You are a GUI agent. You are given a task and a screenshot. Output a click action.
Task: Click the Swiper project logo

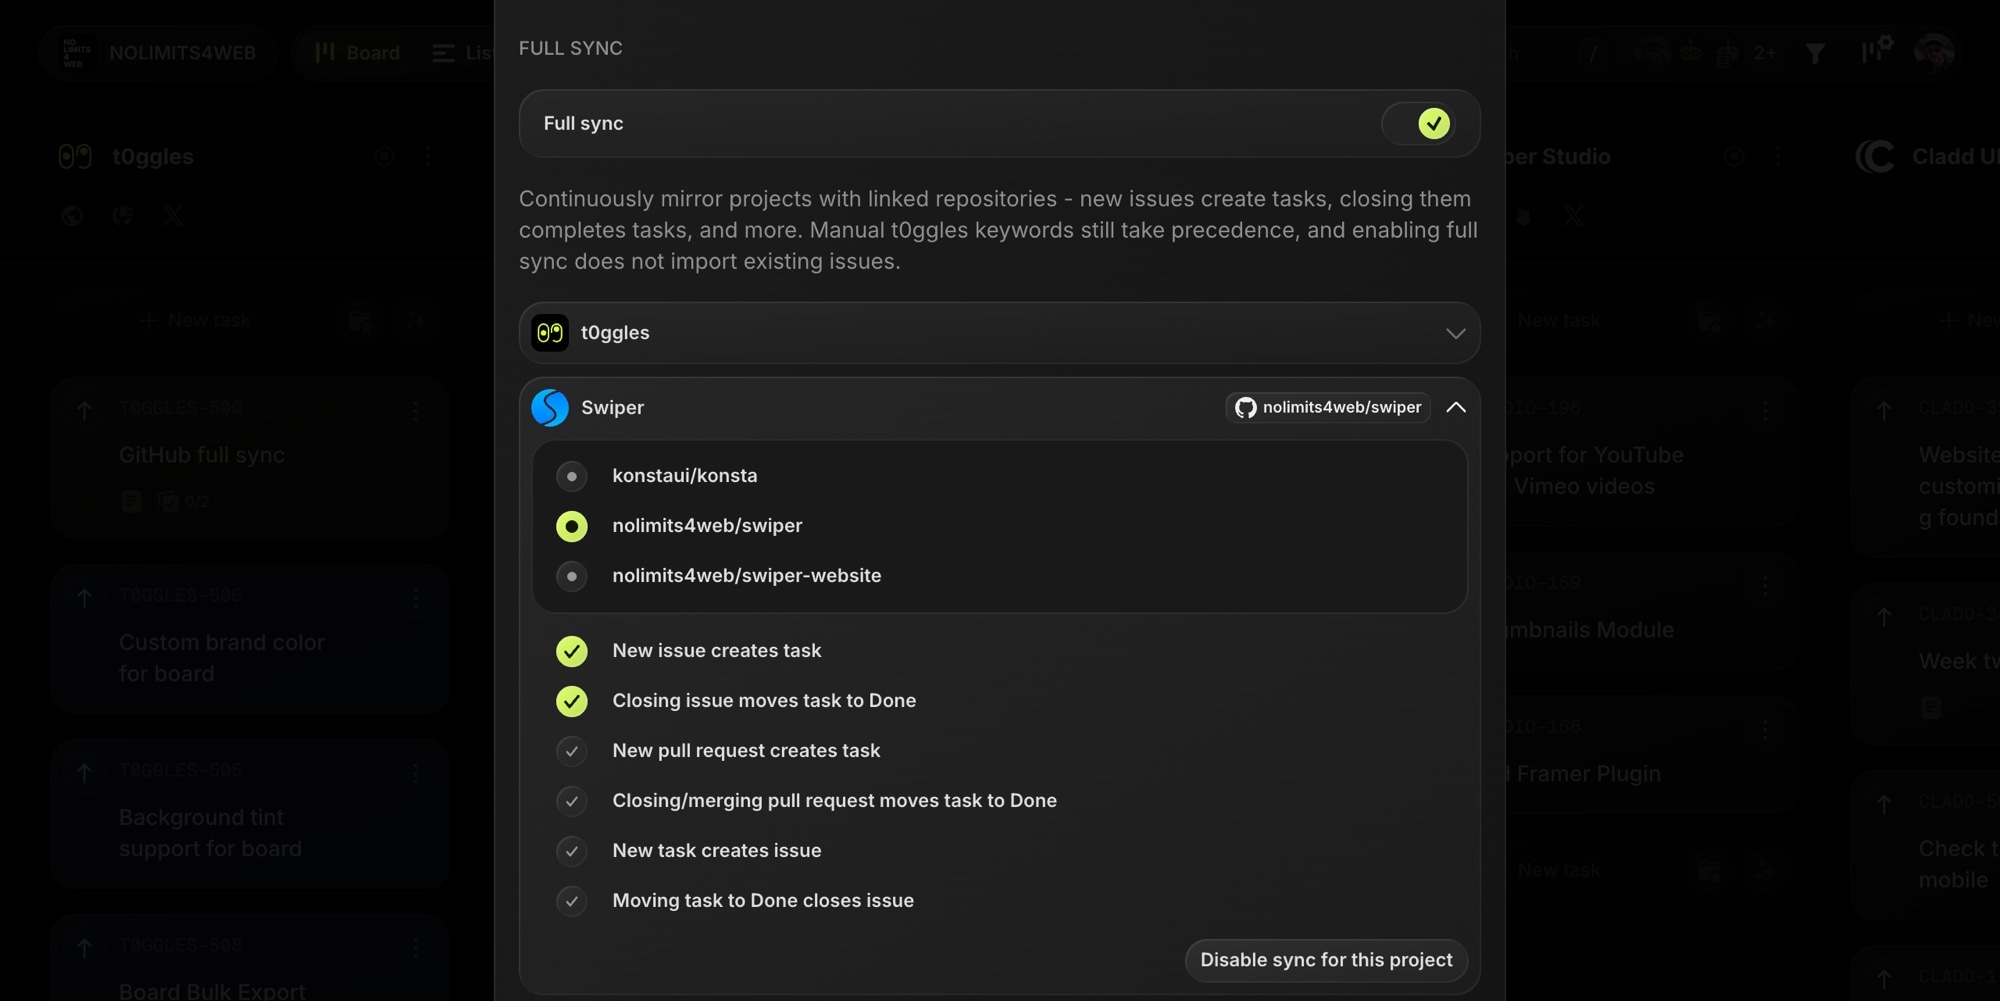(550, 408)
